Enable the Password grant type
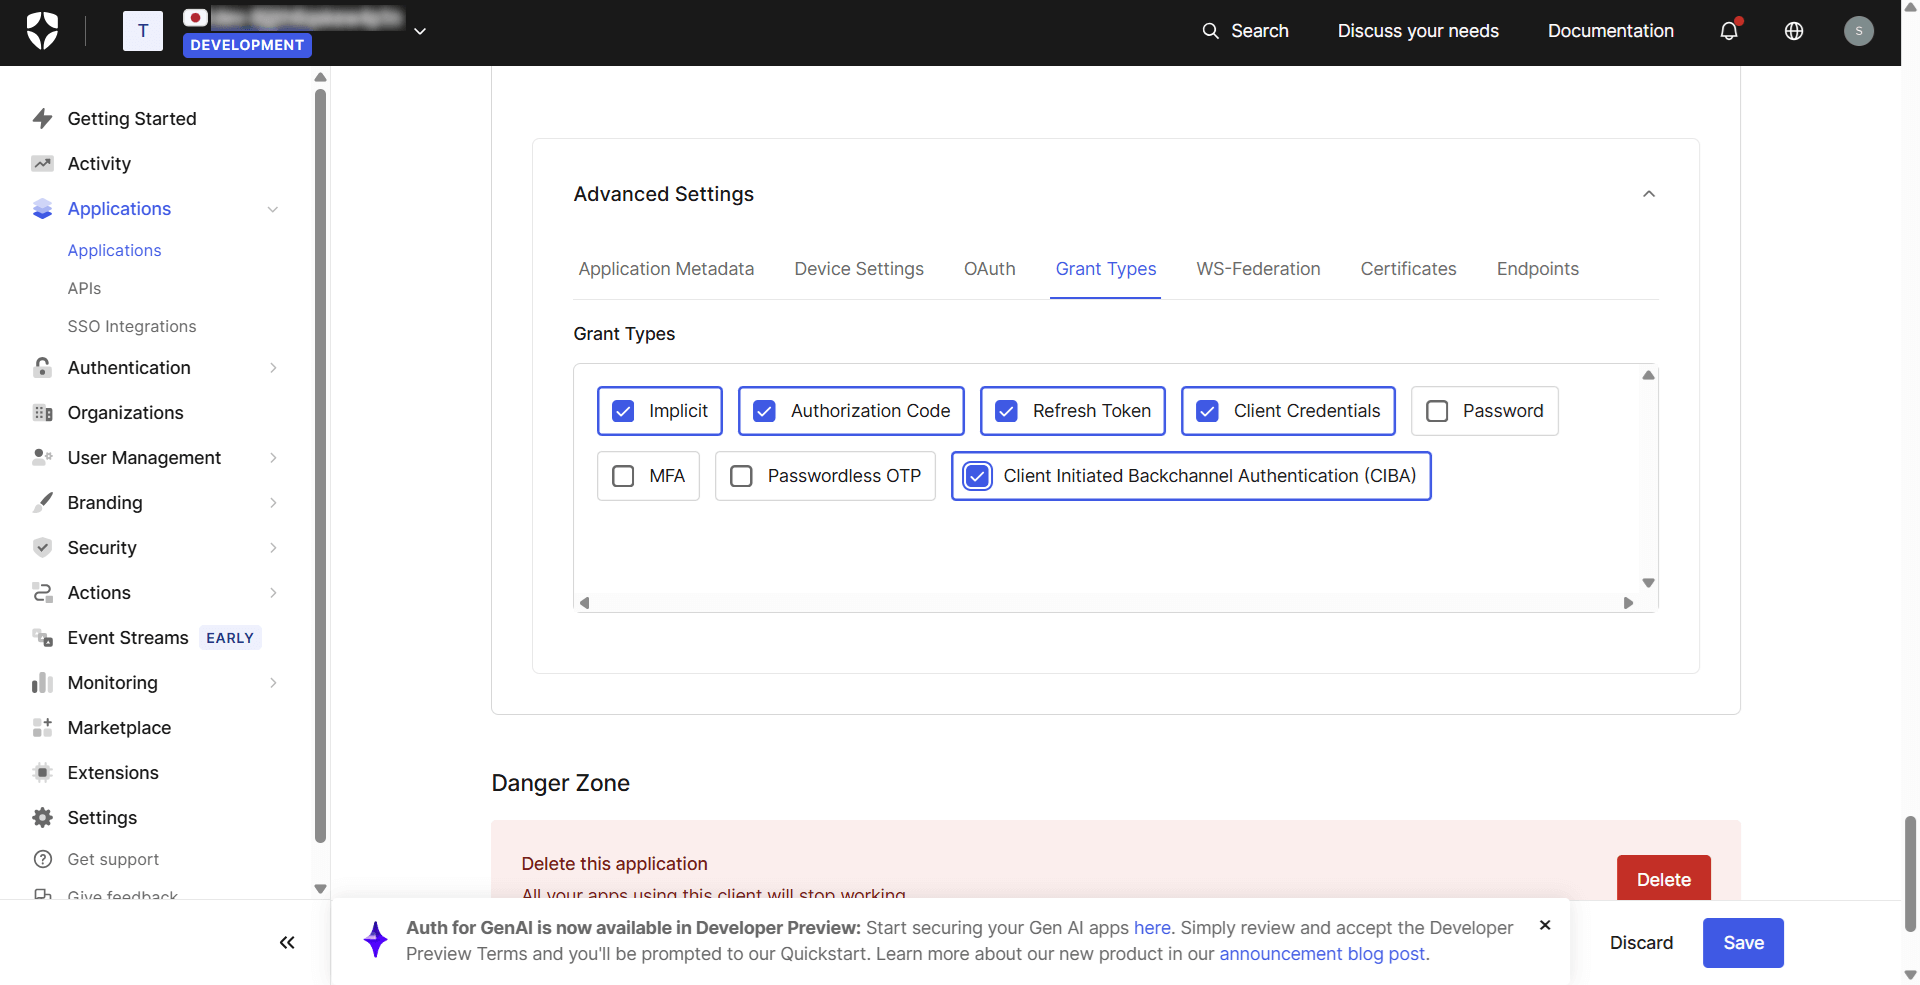This screenshot has width=1920, height=985. tap(1437, 411)
